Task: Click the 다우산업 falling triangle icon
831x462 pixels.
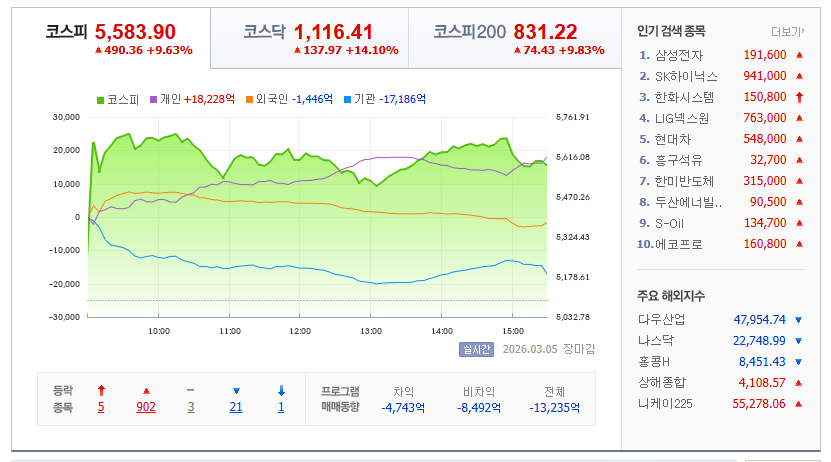Action: pyautogui.click(x=799, y=320)
